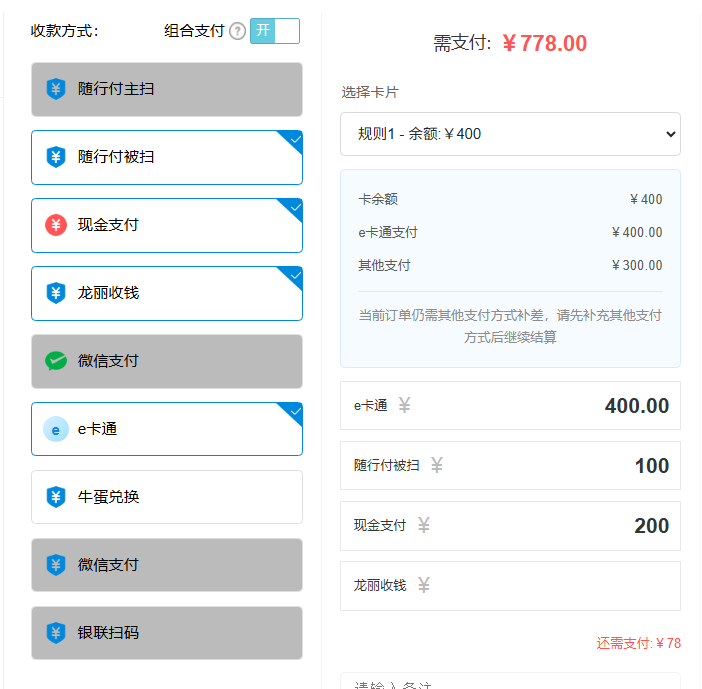Select the 牛蛋兑换 payment method
The width and height of the screenshot is (702, 689).
click(167, 497)
